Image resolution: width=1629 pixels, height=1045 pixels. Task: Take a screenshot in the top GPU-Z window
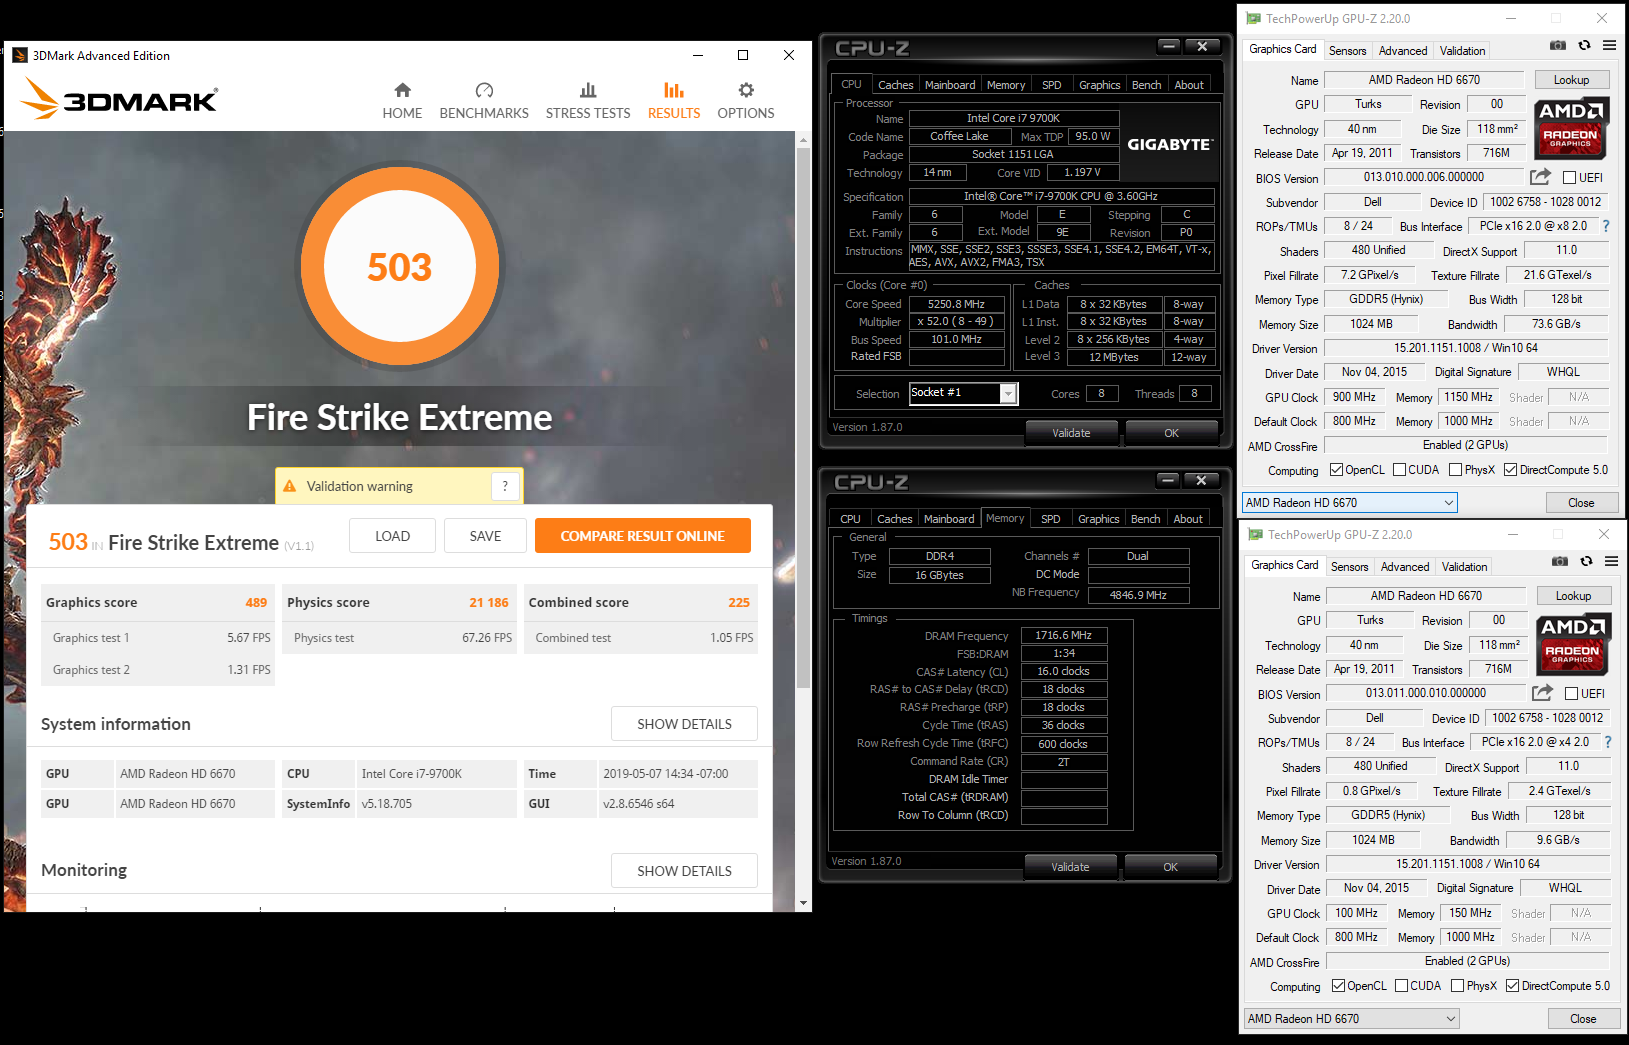pos(1558,45)
